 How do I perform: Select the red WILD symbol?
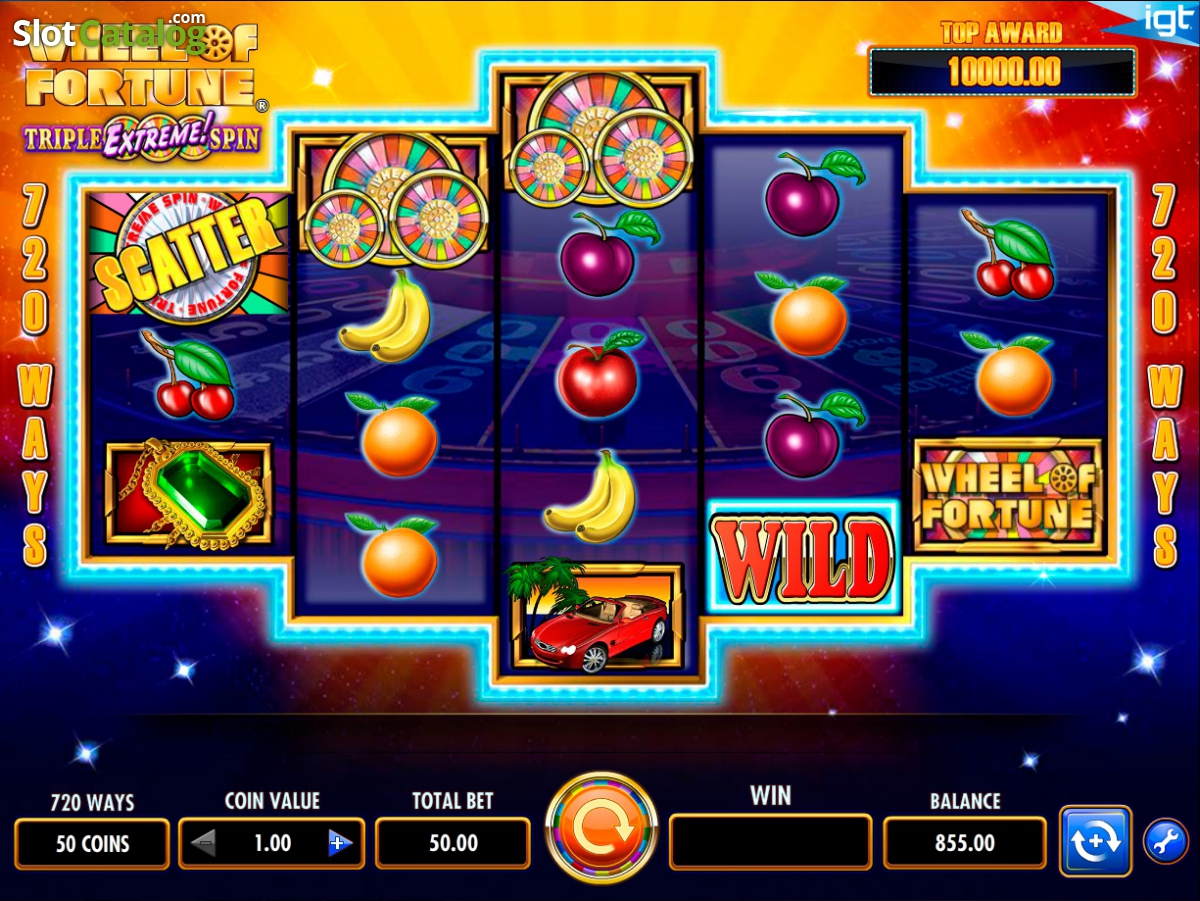pyautogui.click(x=805, y=558)
